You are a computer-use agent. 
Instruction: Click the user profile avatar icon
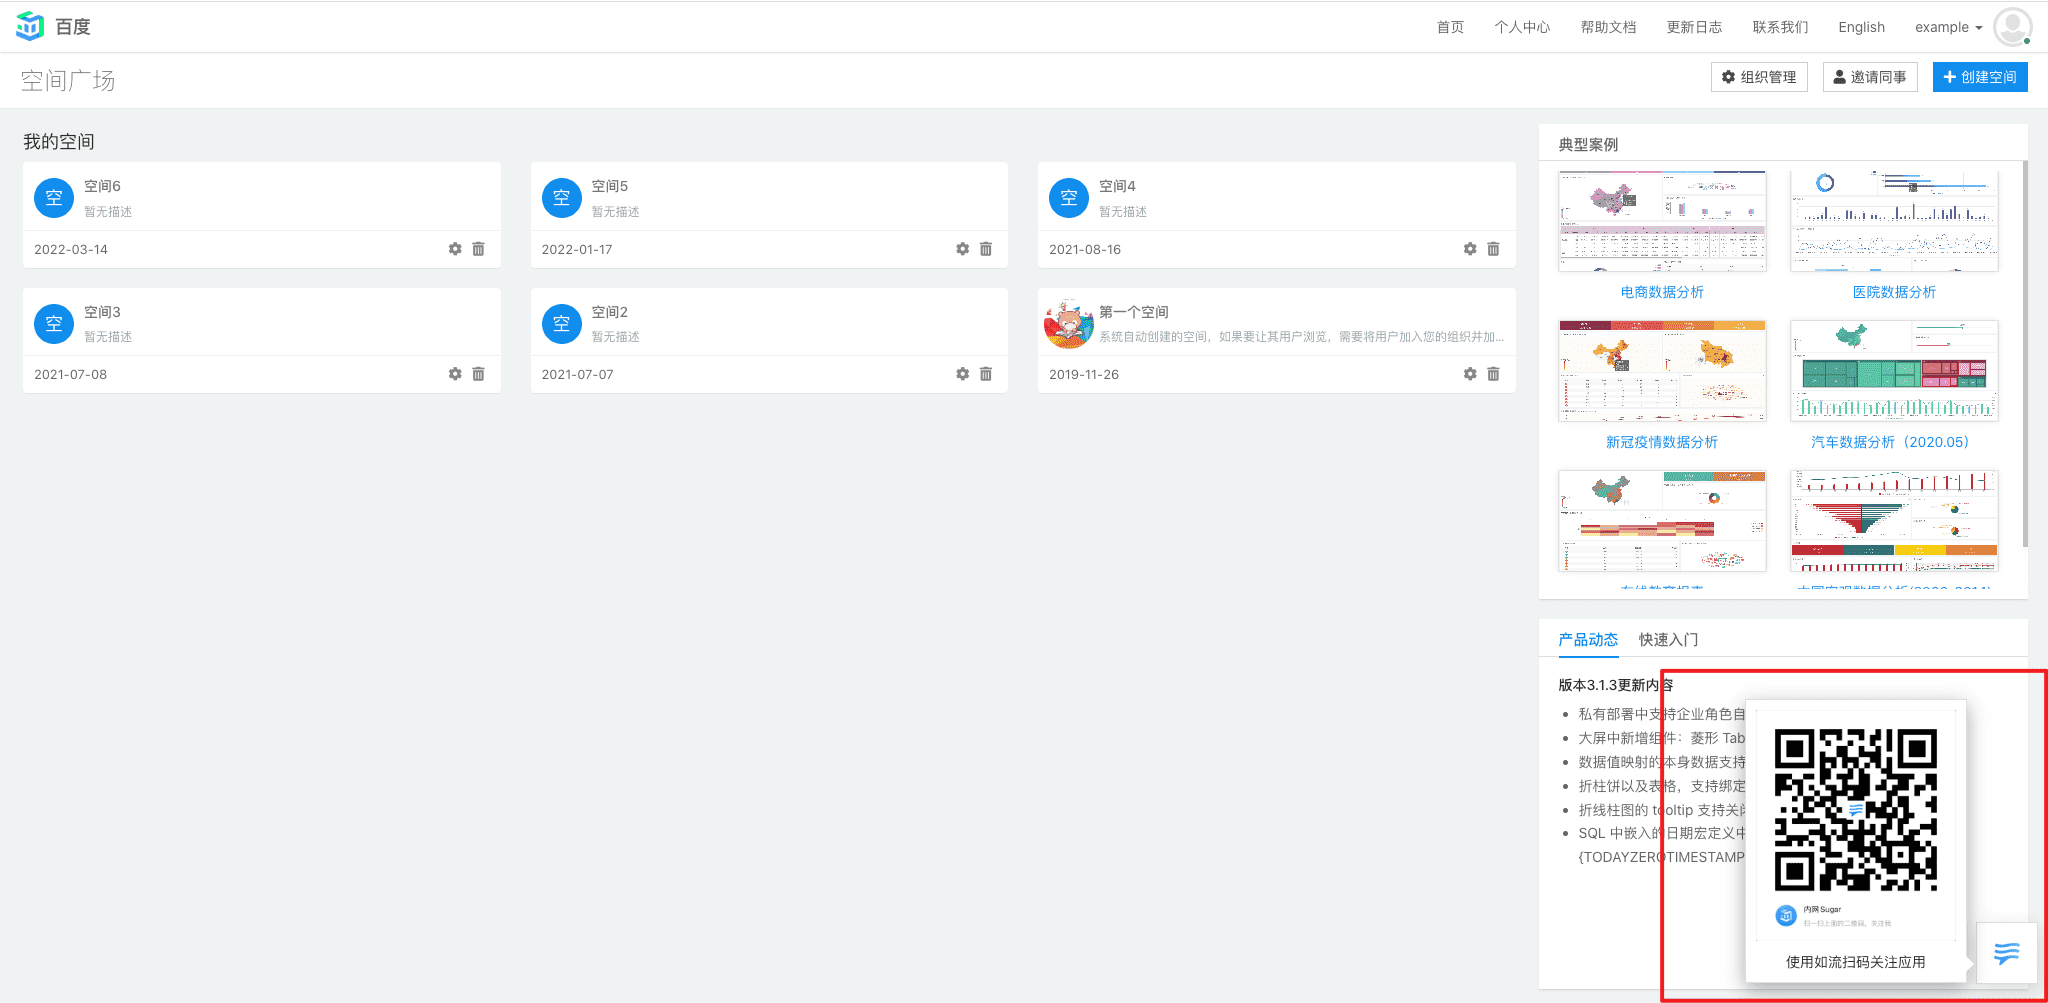click(x=2012, y=27)
